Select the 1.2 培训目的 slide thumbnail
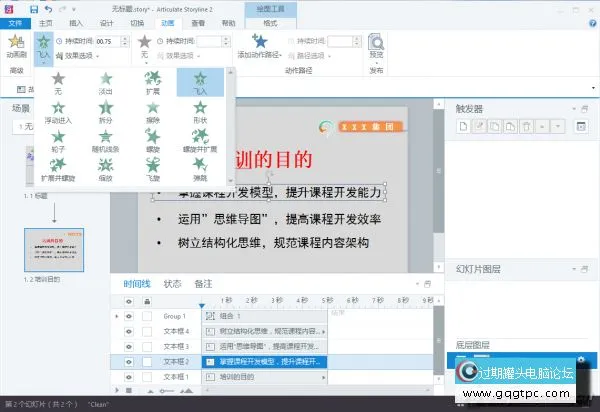The width and height of the screenshot is (600, 412). pyautogui.click(x=54, y=250)
